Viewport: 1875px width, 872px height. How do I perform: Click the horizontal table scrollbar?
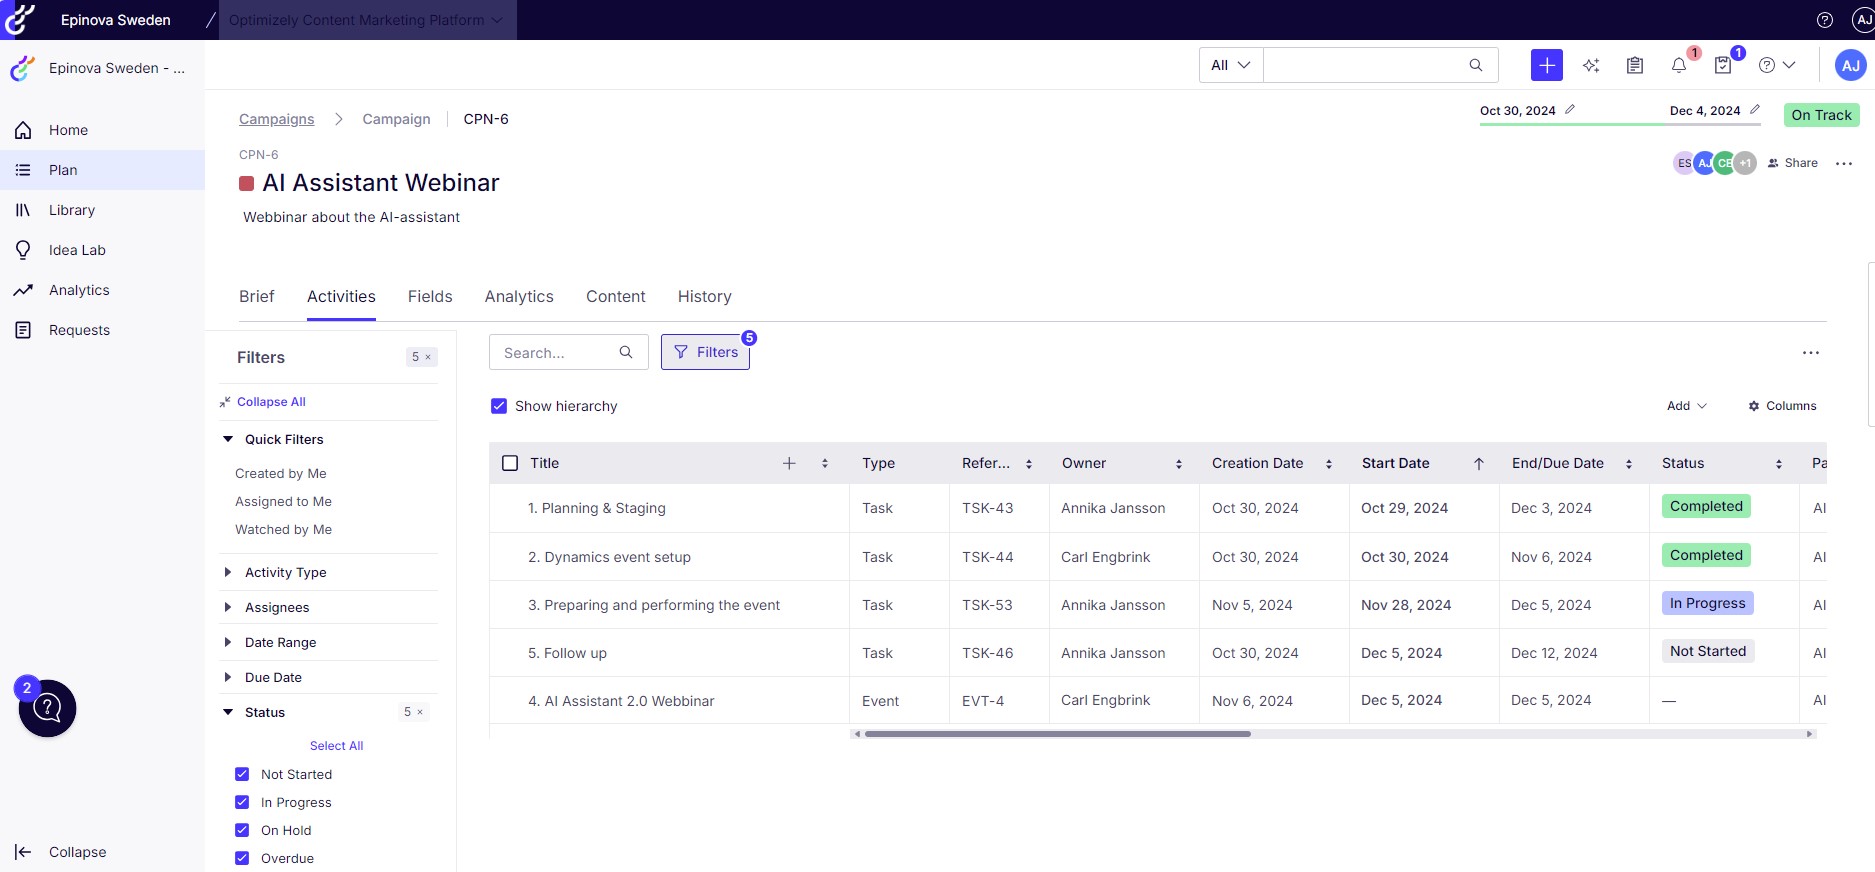tap(1057, 734)
